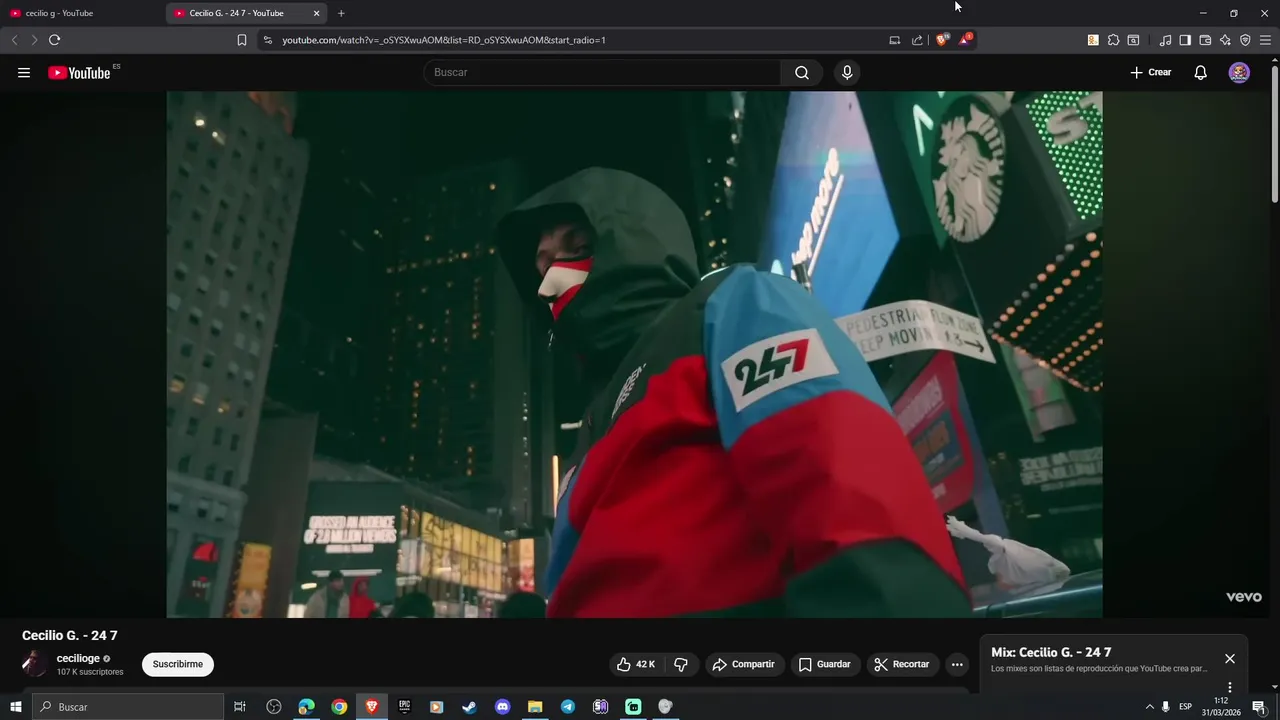Dislike the video with thumbs down

pyautogui.click(x=681, y=664)
